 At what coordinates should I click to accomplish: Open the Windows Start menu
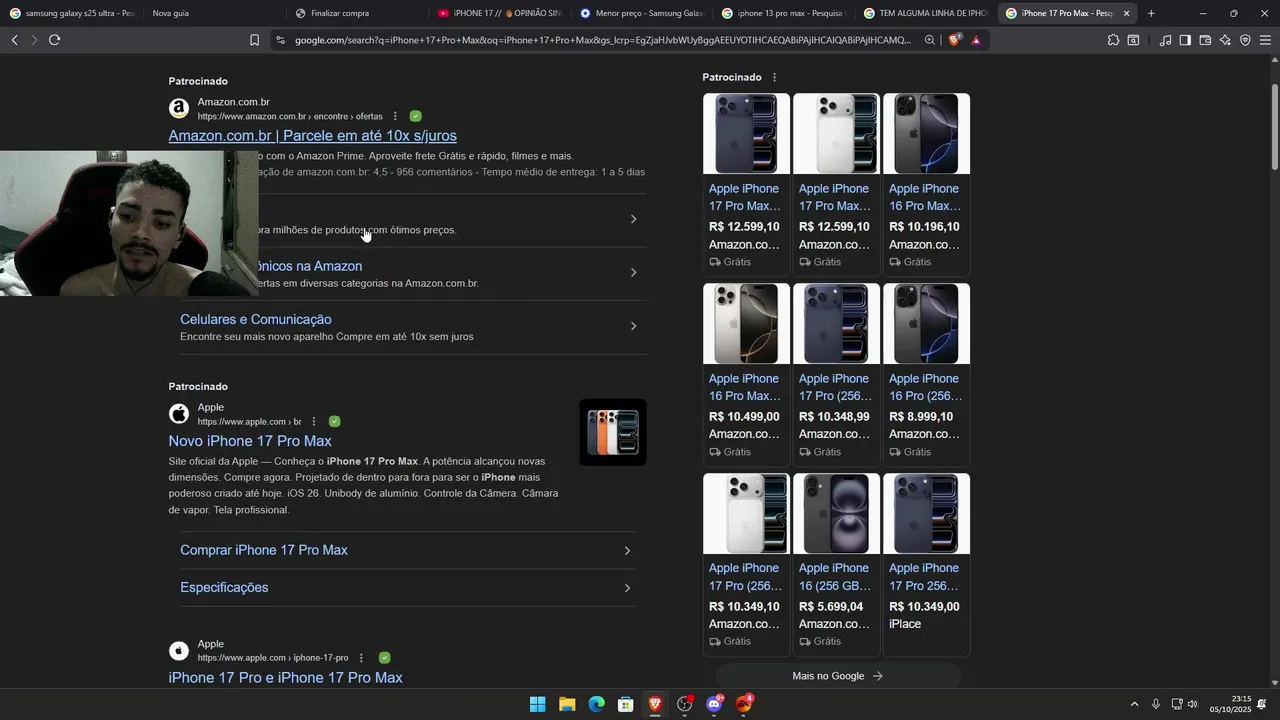point(537,704)
